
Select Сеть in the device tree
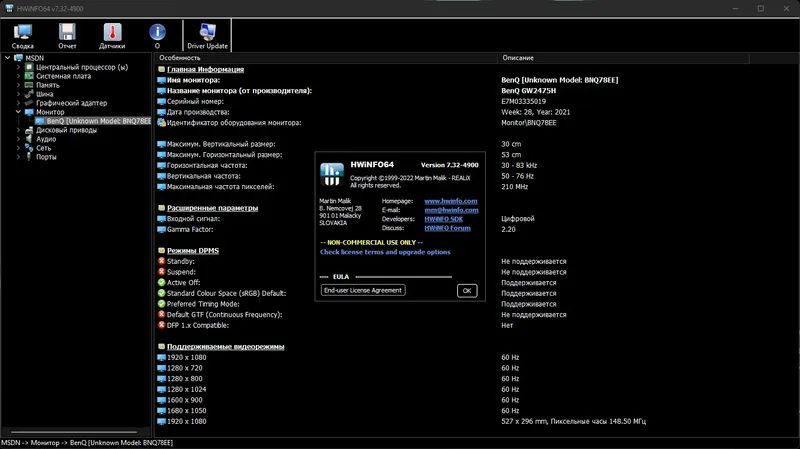point(43,148)
